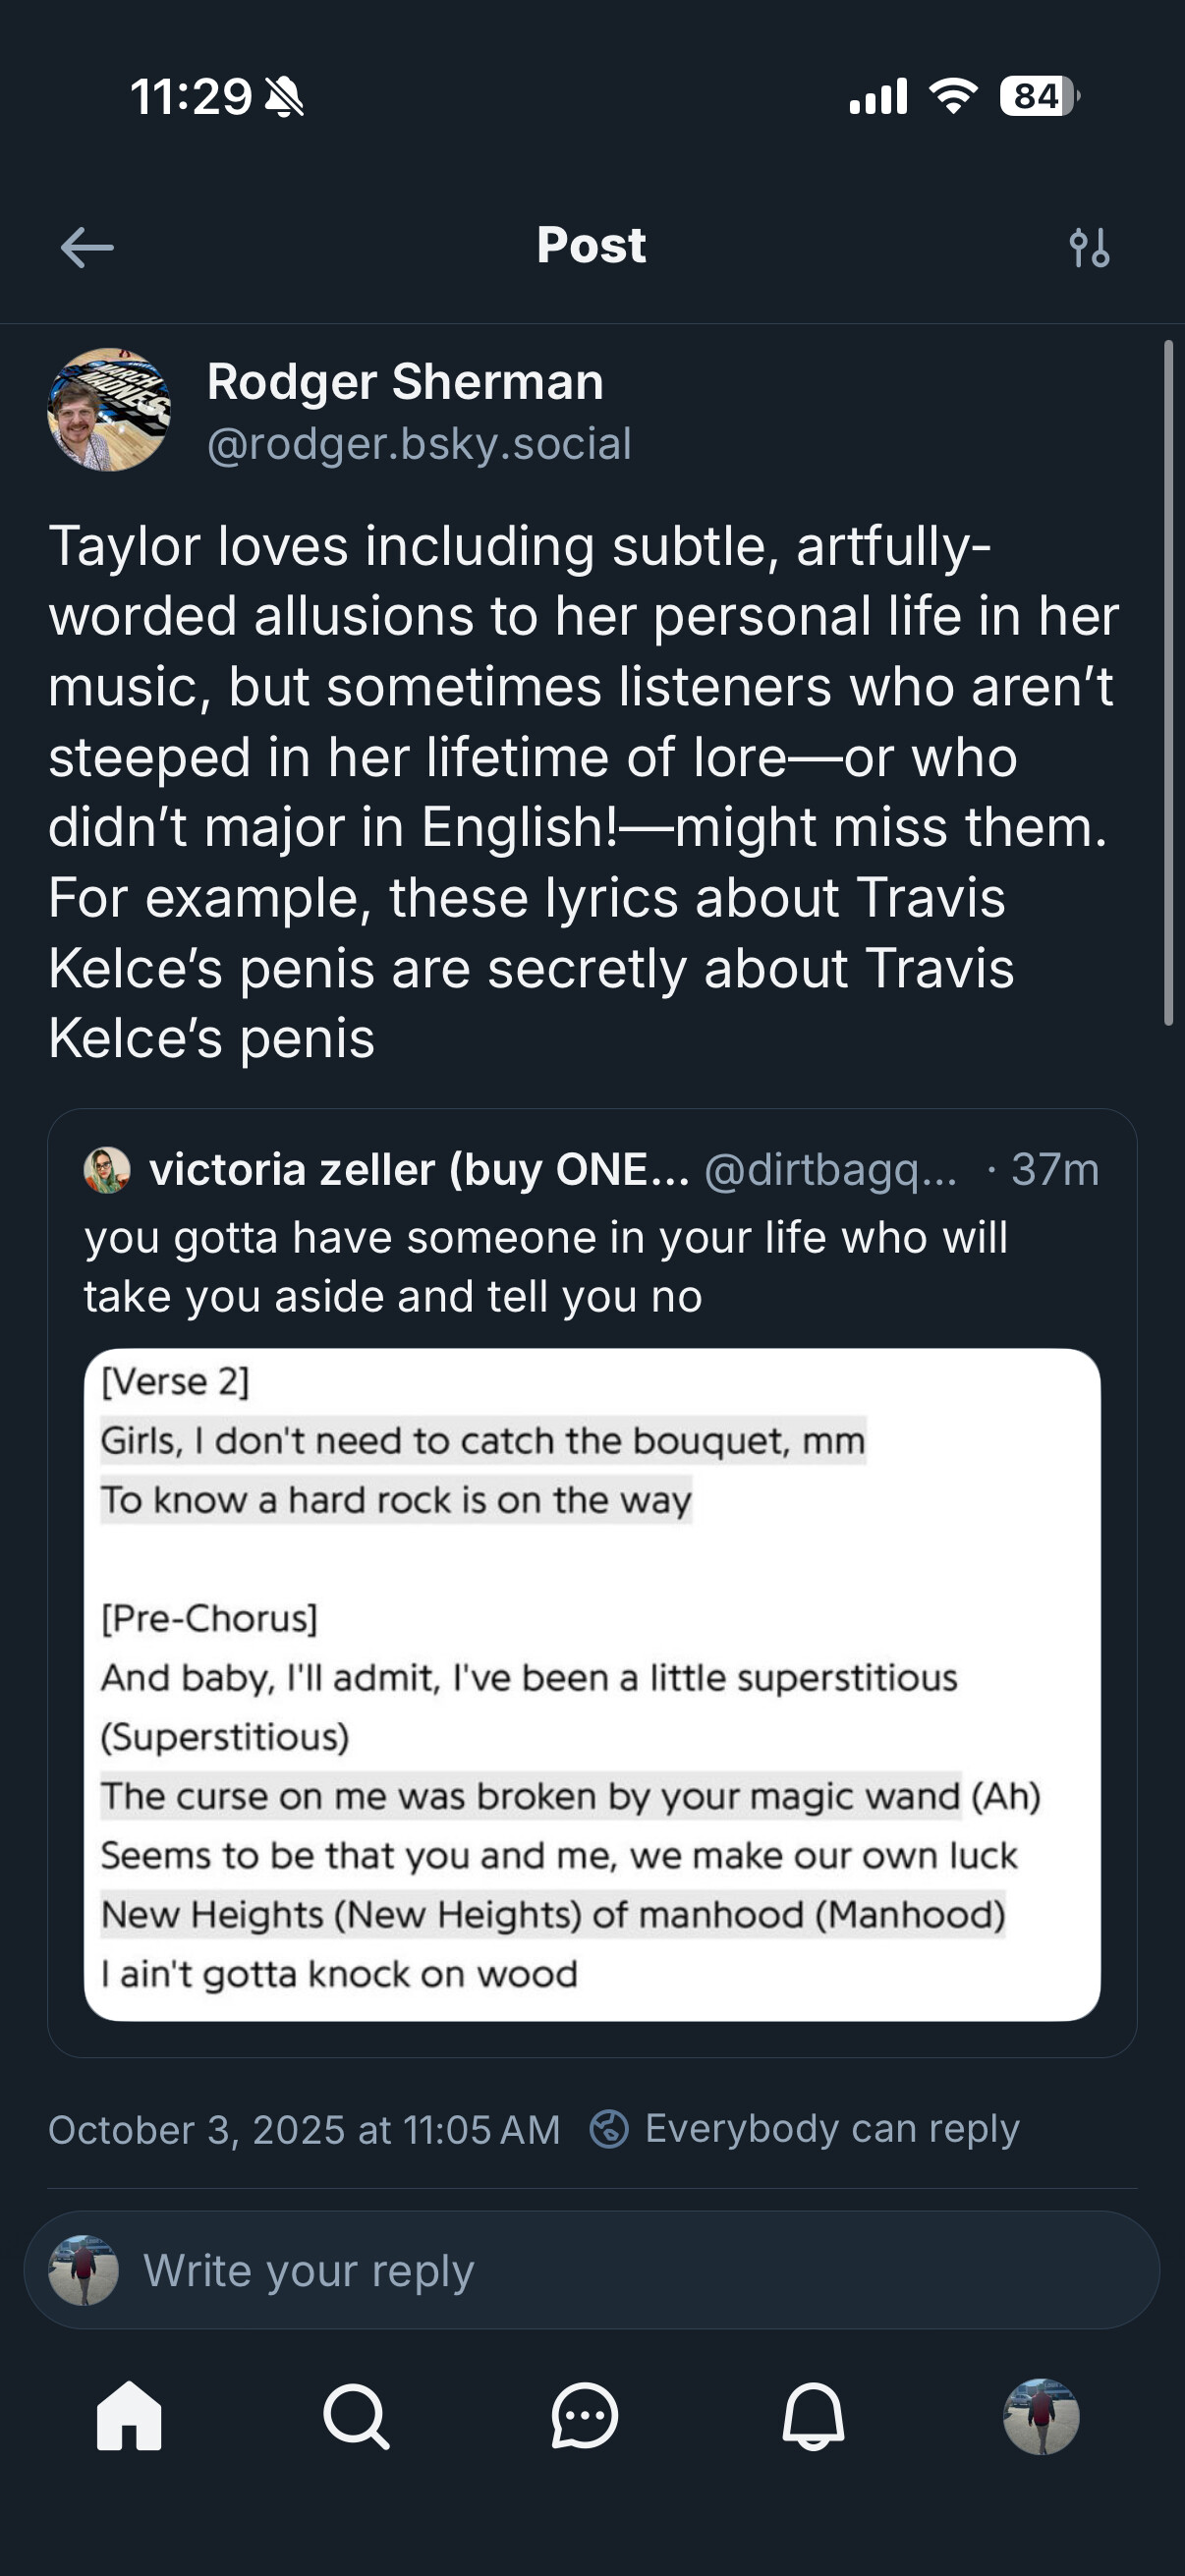Viewport: 1185px width, 2576px height.
Task: Tap the back arrow icon
Action: 87,247
